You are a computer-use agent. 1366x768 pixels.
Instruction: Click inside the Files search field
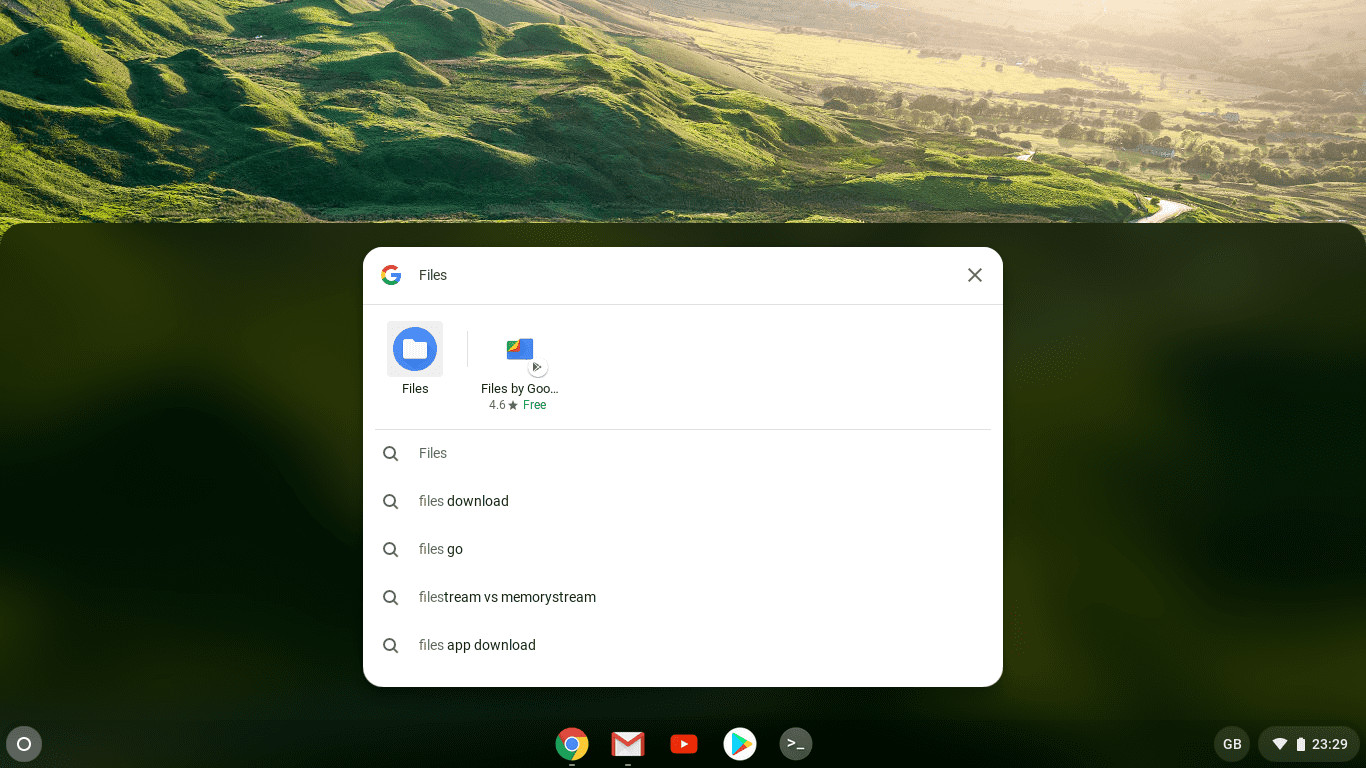pyautogui.click(x=600, y=274)
